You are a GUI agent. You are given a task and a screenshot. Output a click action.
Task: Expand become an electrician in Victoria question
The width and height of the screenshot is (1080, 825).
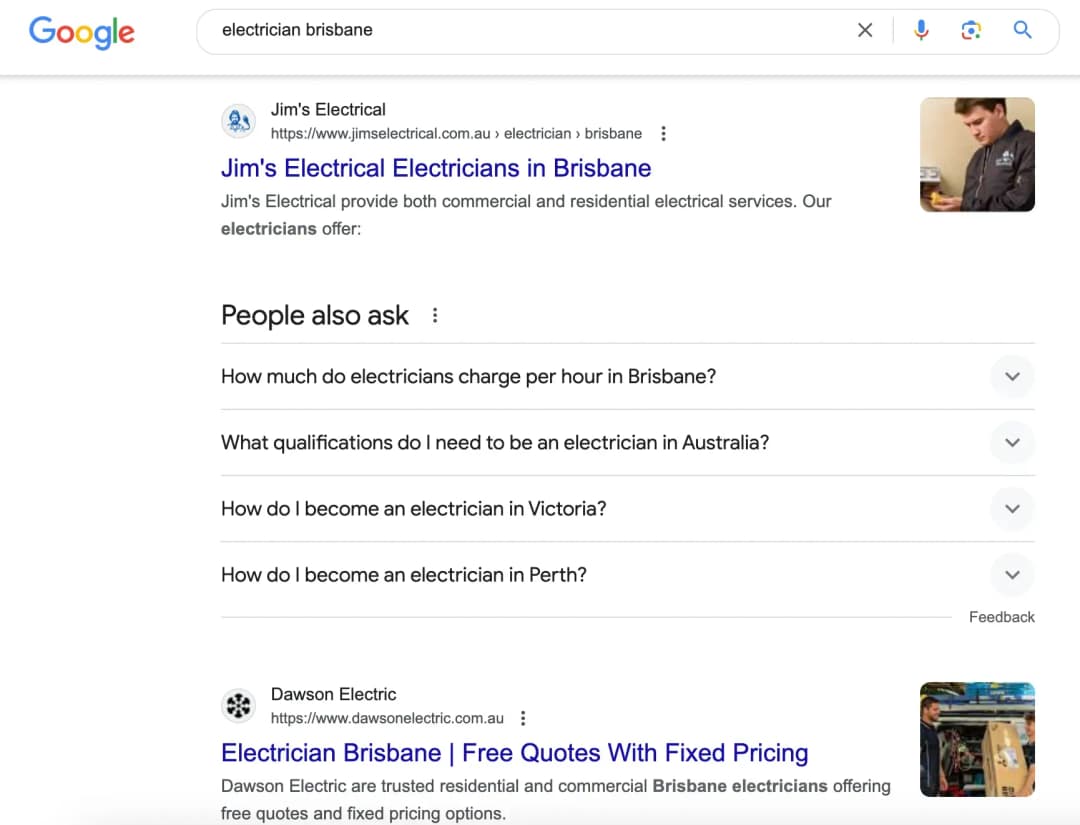[x=627, y=509]
